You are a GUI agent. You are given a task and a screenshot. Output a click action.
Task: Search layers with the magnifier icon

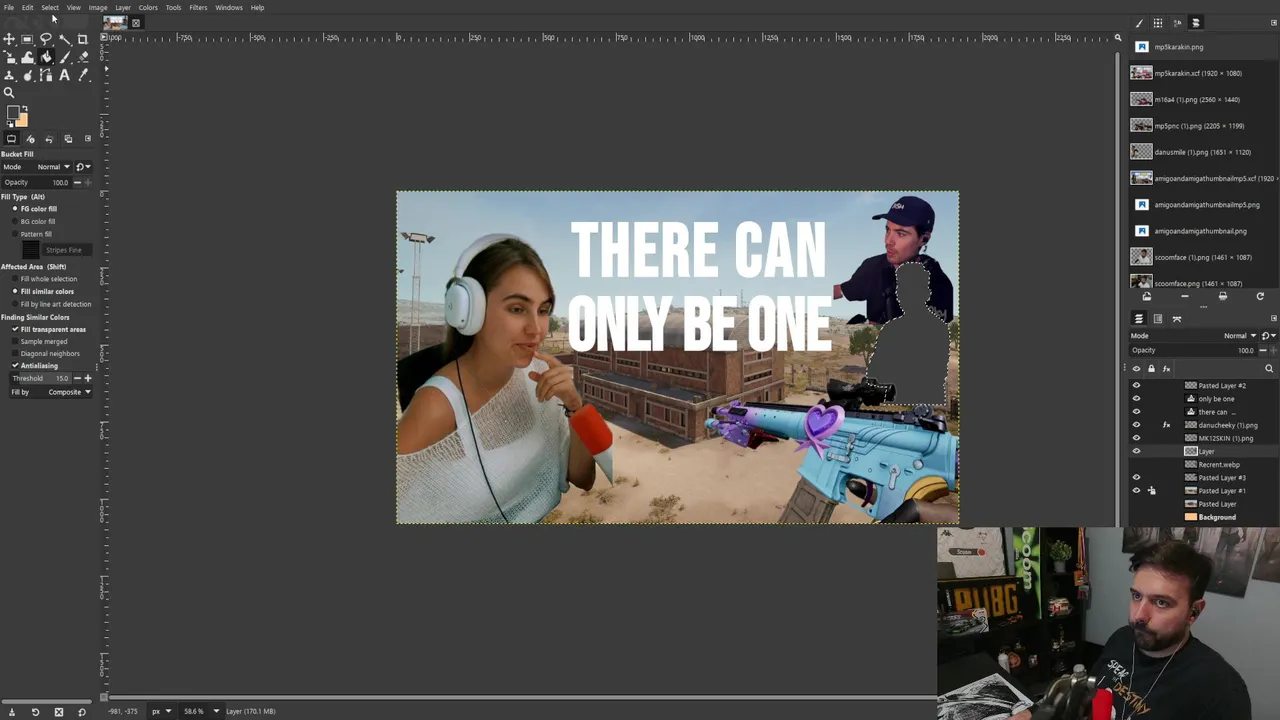pos(1269,369)
